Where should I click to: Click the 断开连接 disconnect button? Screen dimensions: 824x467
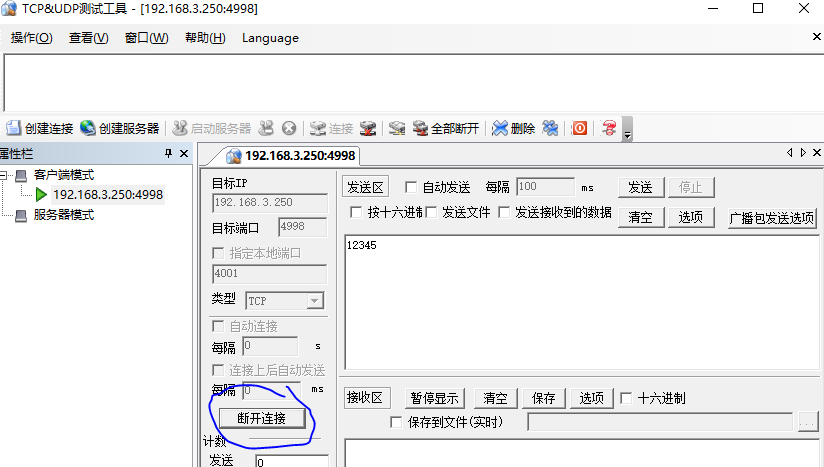pyautogui.click(x=262, y=418)
